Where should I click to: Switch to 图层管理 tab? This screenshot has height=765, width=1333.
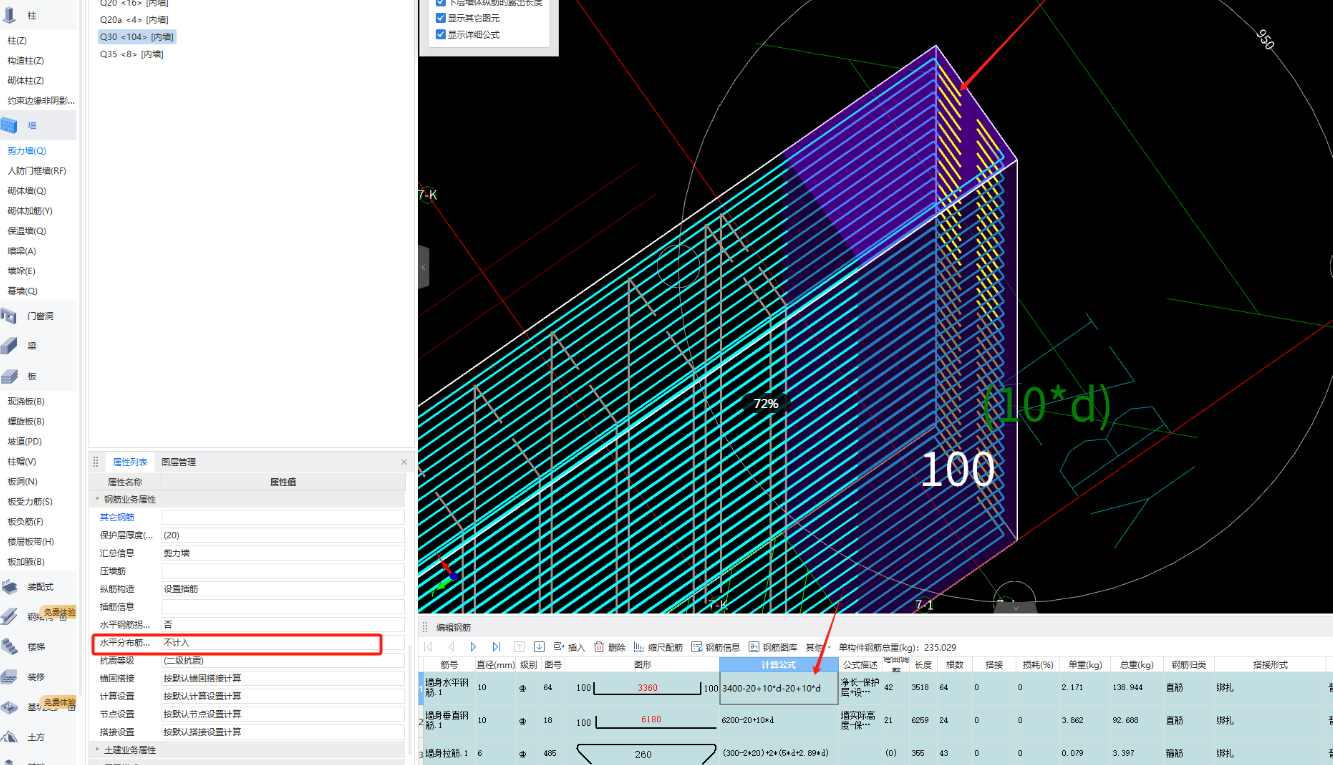coord(179,462)
